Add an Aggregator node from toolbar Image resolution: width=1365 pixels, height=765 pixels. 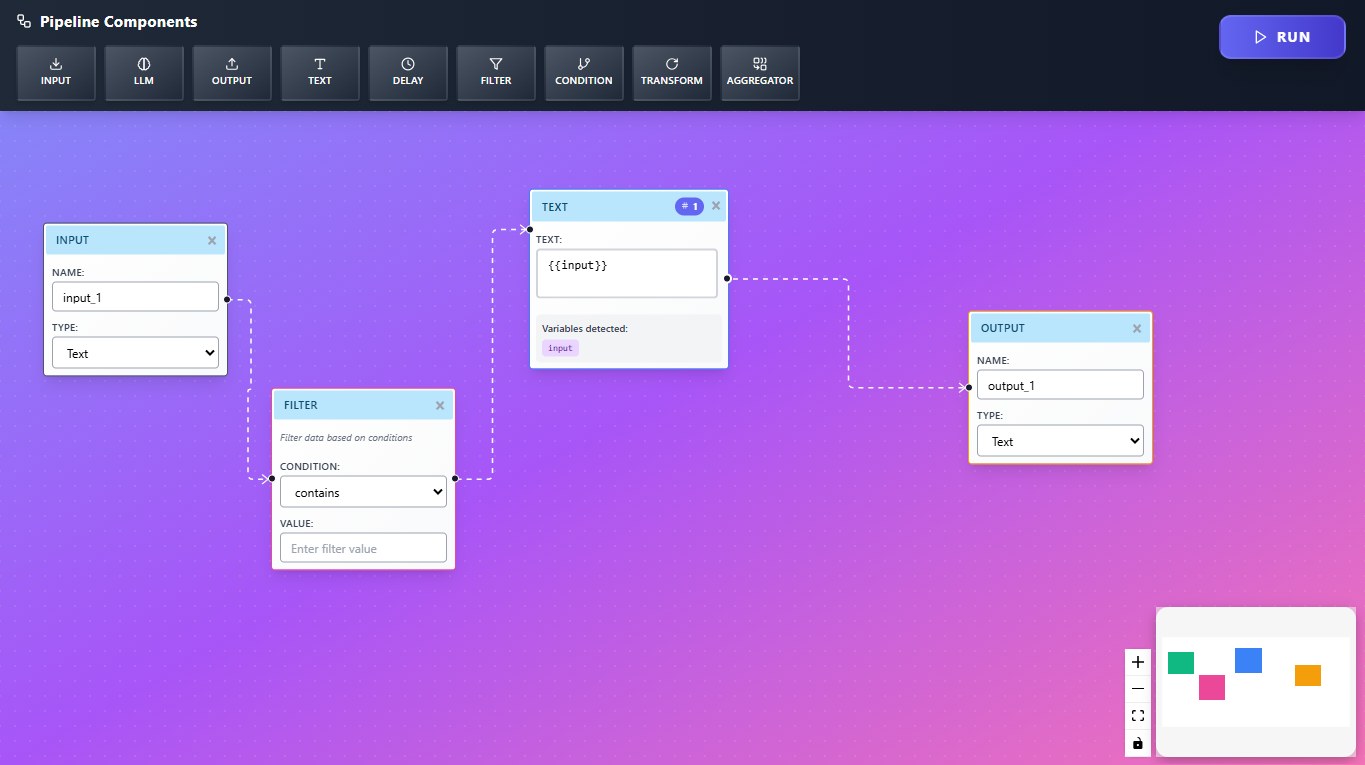[760, 73]
